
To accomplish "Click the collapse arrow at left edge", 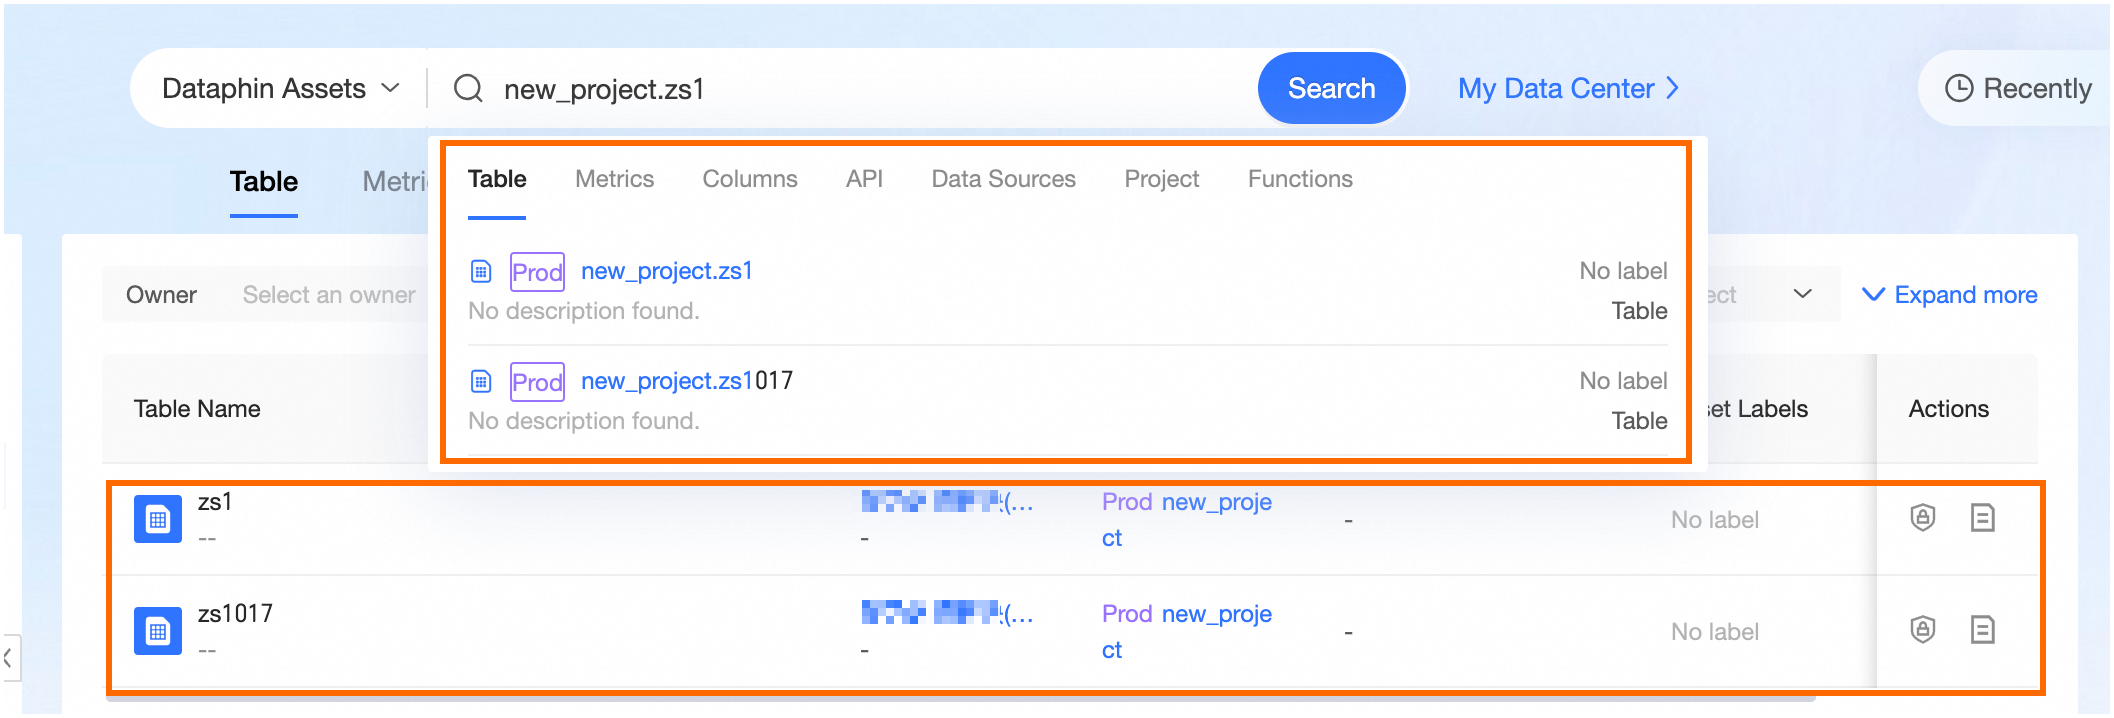I will coord(9,657).
